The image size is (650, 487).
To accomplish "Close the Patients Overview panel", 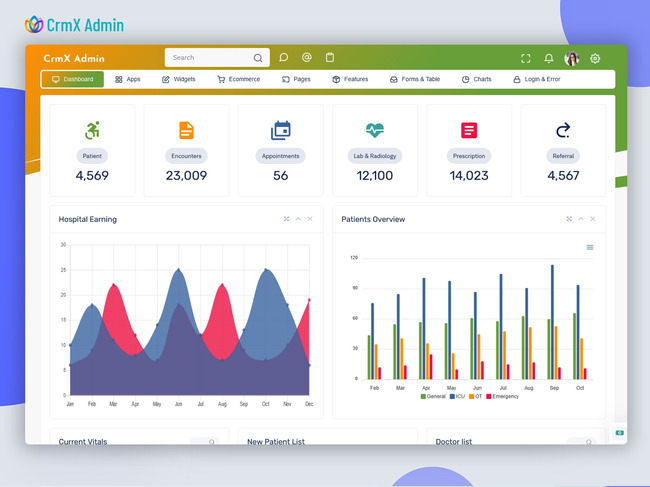I will click(592, 219).
